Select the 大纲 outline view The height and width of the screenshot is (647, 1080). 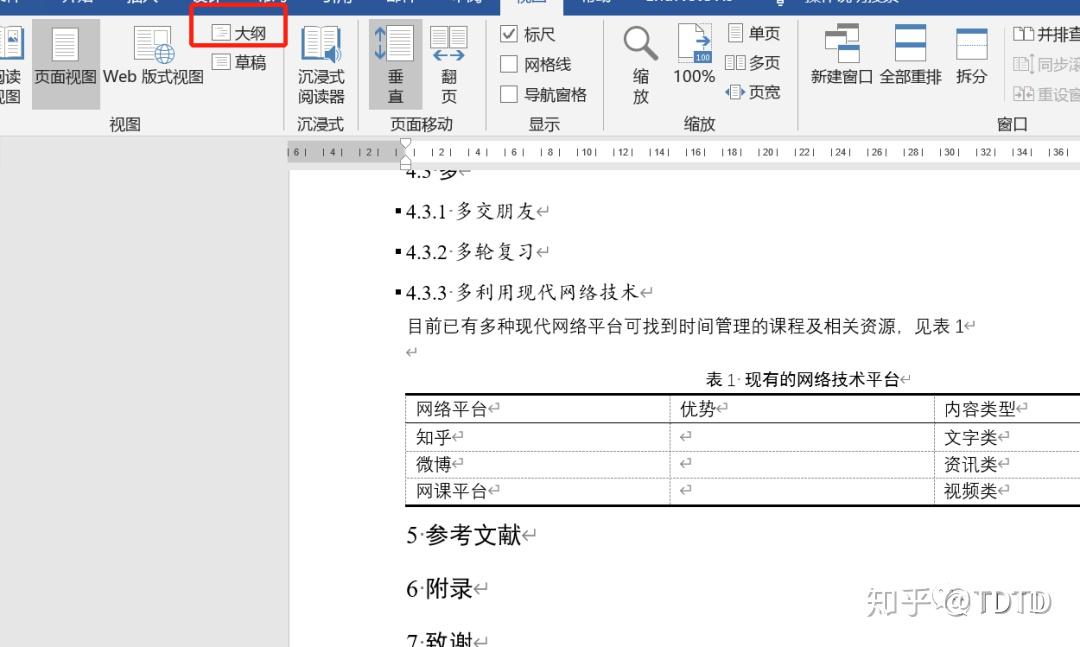click(239, 33)
